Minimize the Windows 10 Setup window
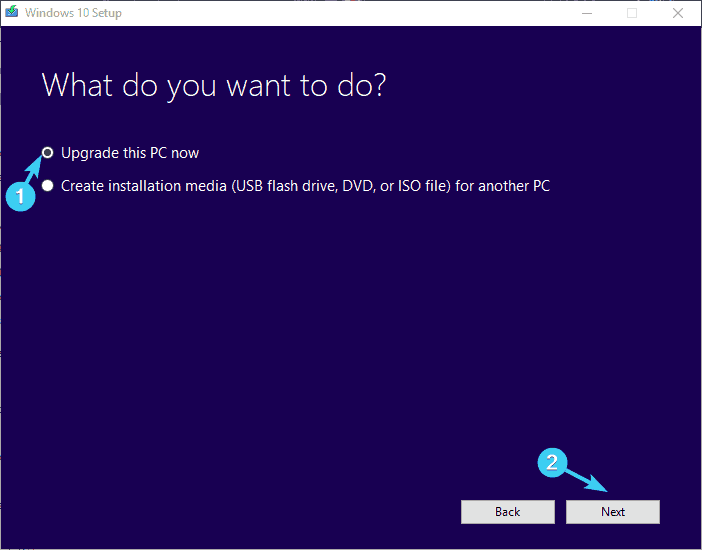The width and height of the screenshot is (702, 550). (x=587, y=13)
